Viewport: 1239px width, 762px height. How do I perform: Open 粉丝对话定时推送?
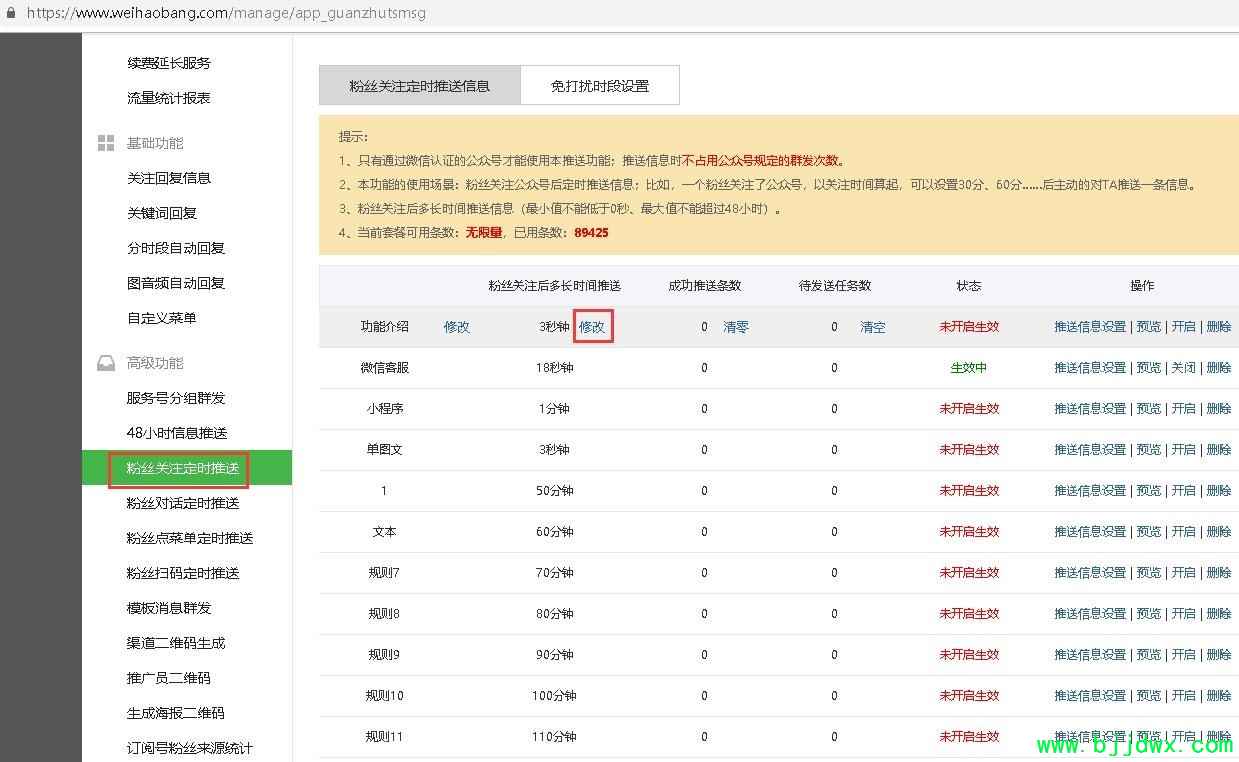point(183,503)
